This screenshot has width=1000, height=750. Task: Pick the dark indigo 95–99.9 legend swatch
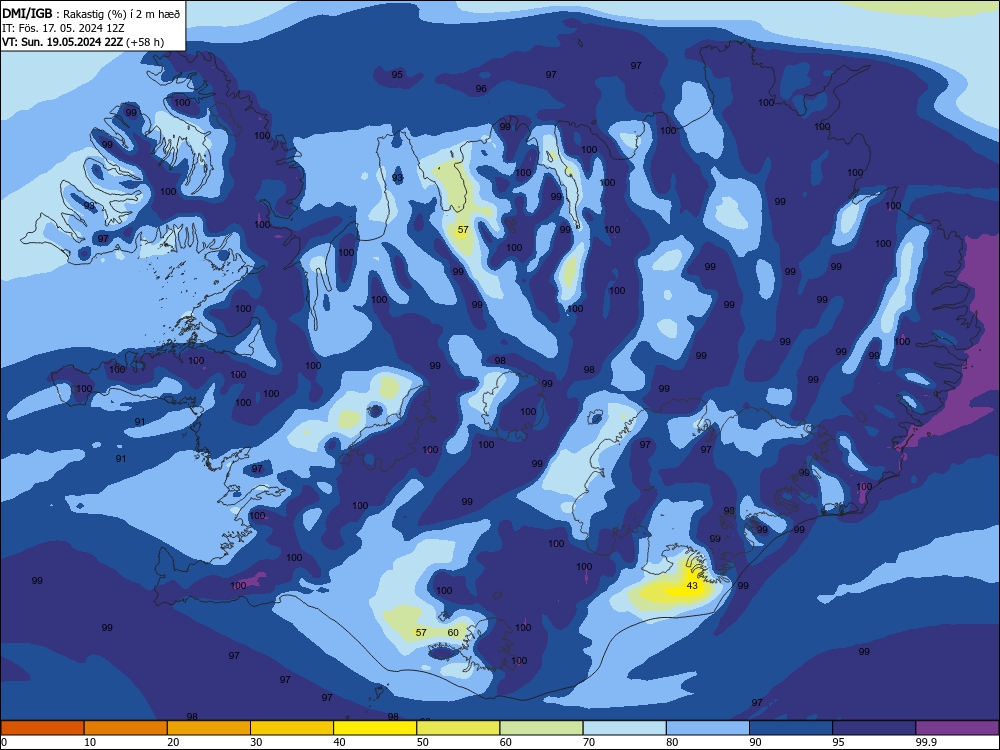click(874, 728)
